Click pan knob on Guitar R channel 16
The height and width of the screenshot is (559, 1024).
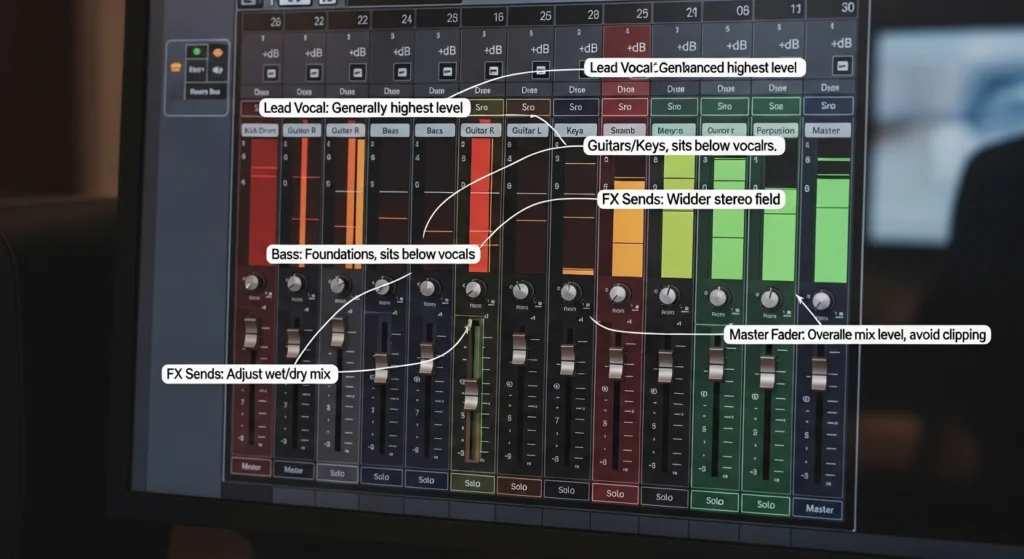[475, 289]
